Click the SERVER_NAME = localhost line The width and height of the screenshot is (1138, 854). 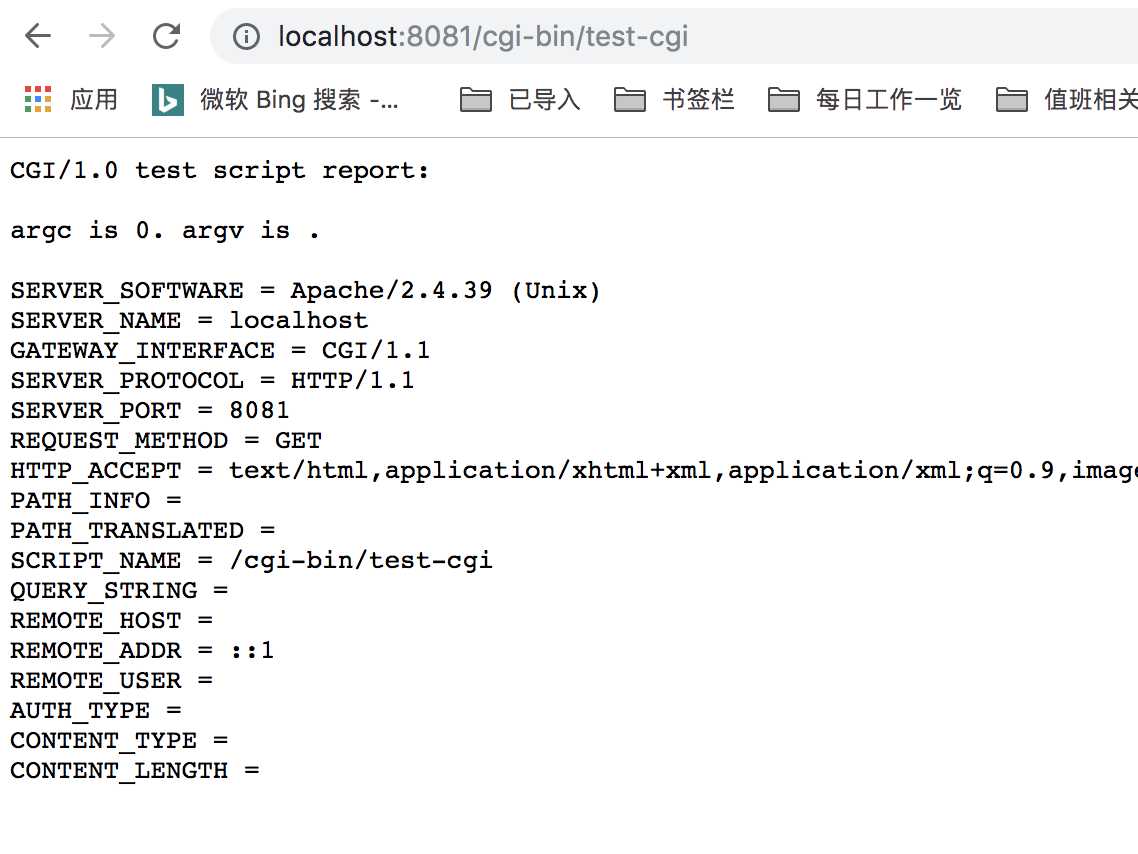pos(189,321)
